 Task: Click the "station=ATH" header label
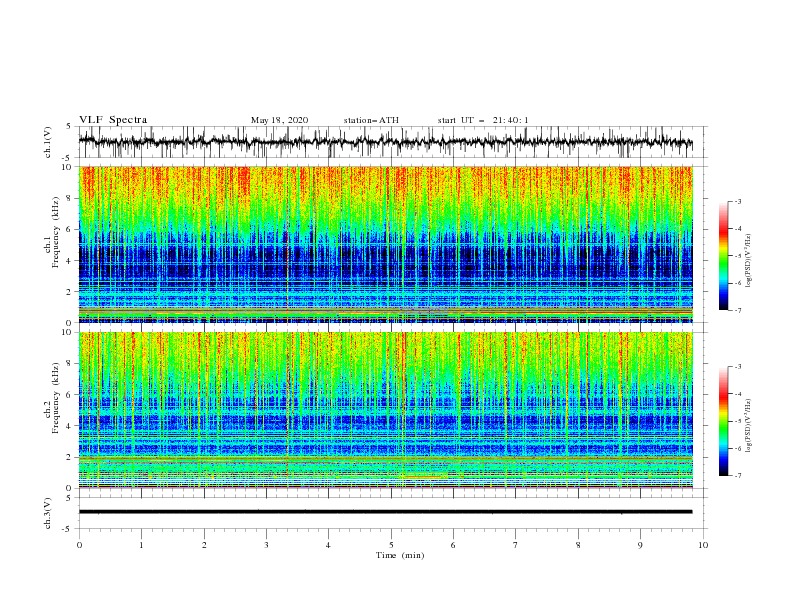coord(371,120)
